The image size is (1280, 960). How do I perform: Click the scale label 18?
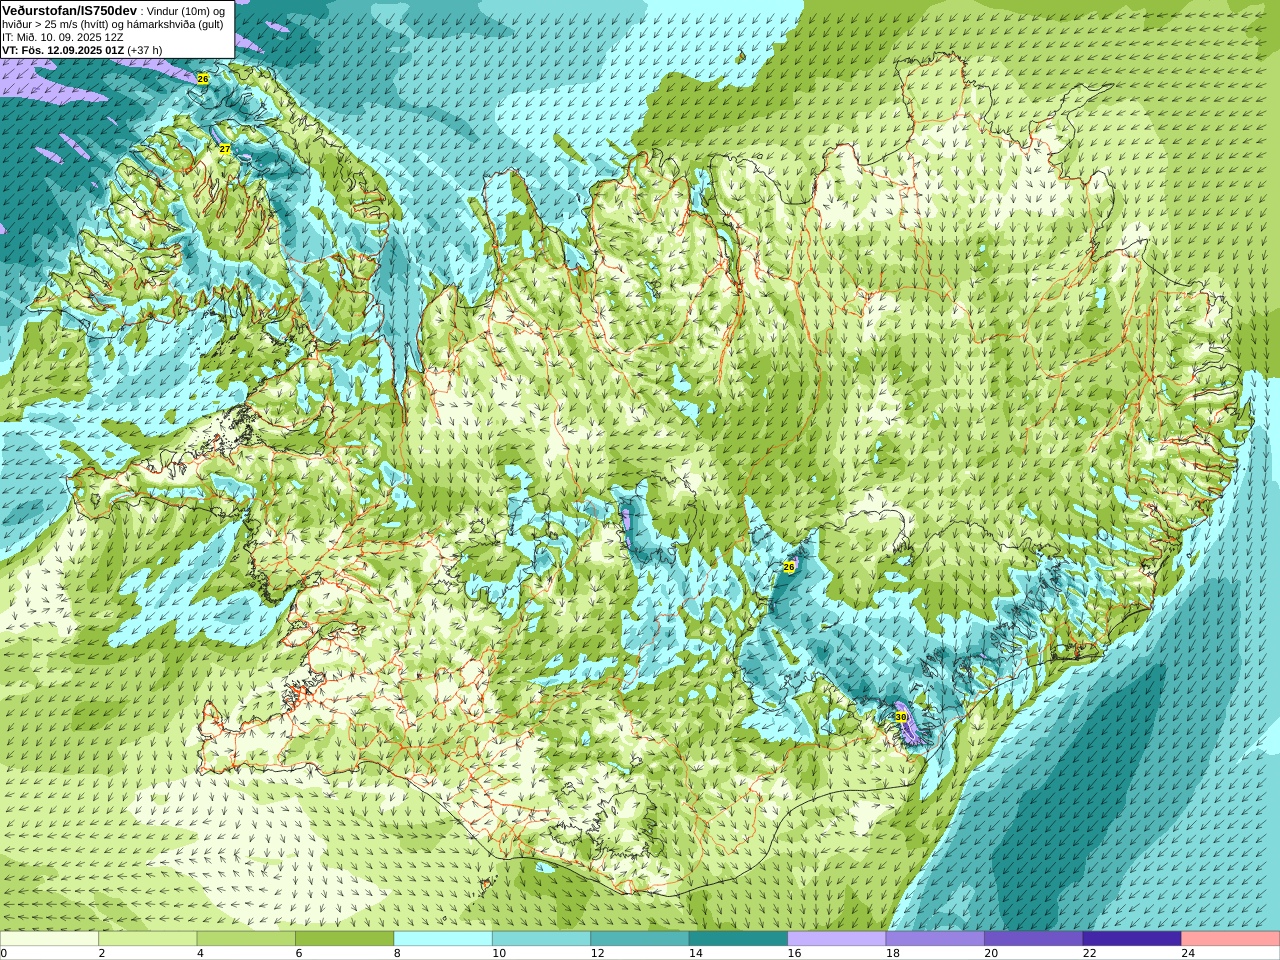coord(892,953)
